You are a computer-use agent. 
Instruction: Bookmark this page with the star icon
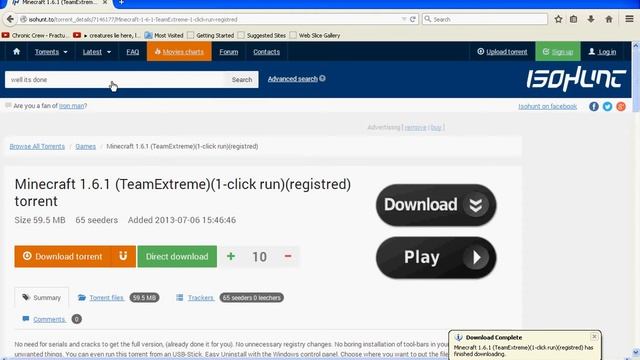pyautogui.click(x=558, y=19)
